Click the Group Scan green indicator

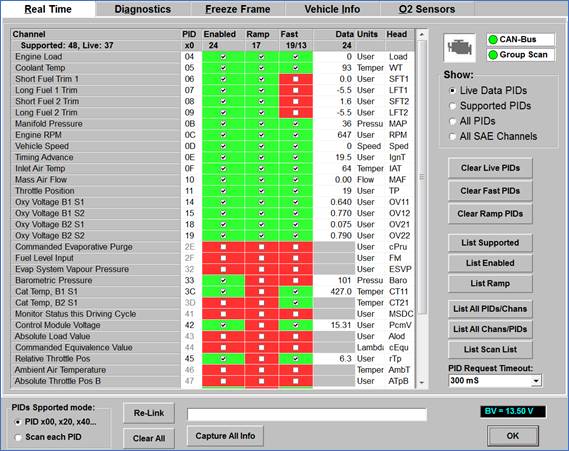coord(493,55)
